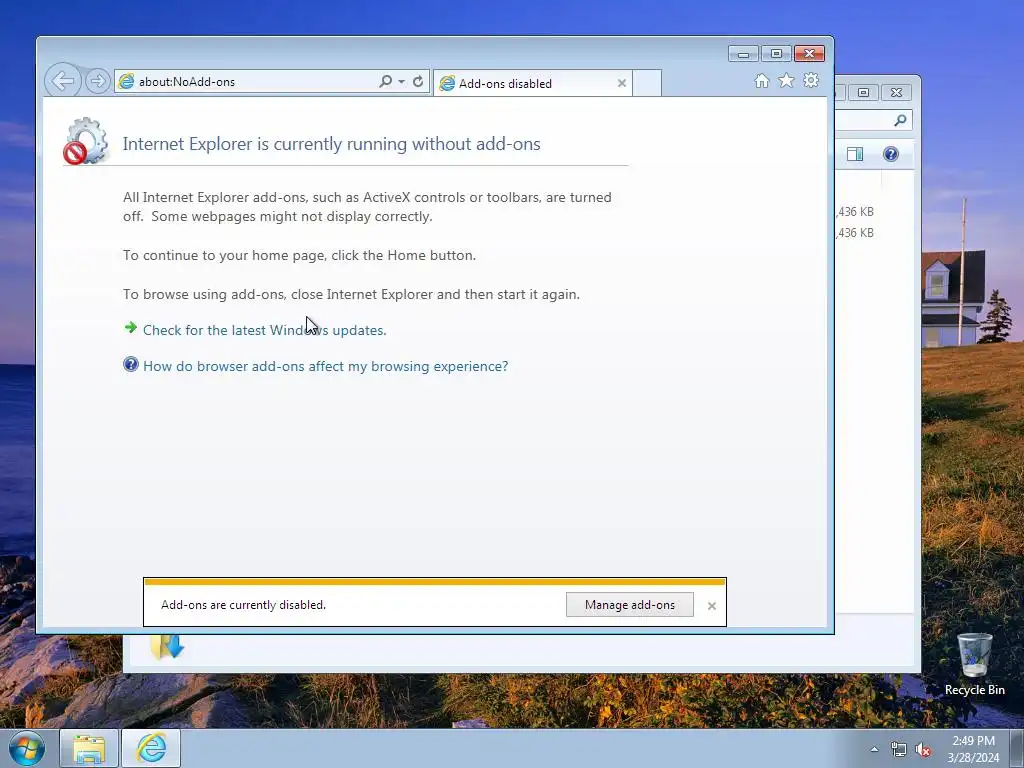The image size is (1024, 768).
Task: Open Help in the background Explorer window
Action: click(891, 154)
